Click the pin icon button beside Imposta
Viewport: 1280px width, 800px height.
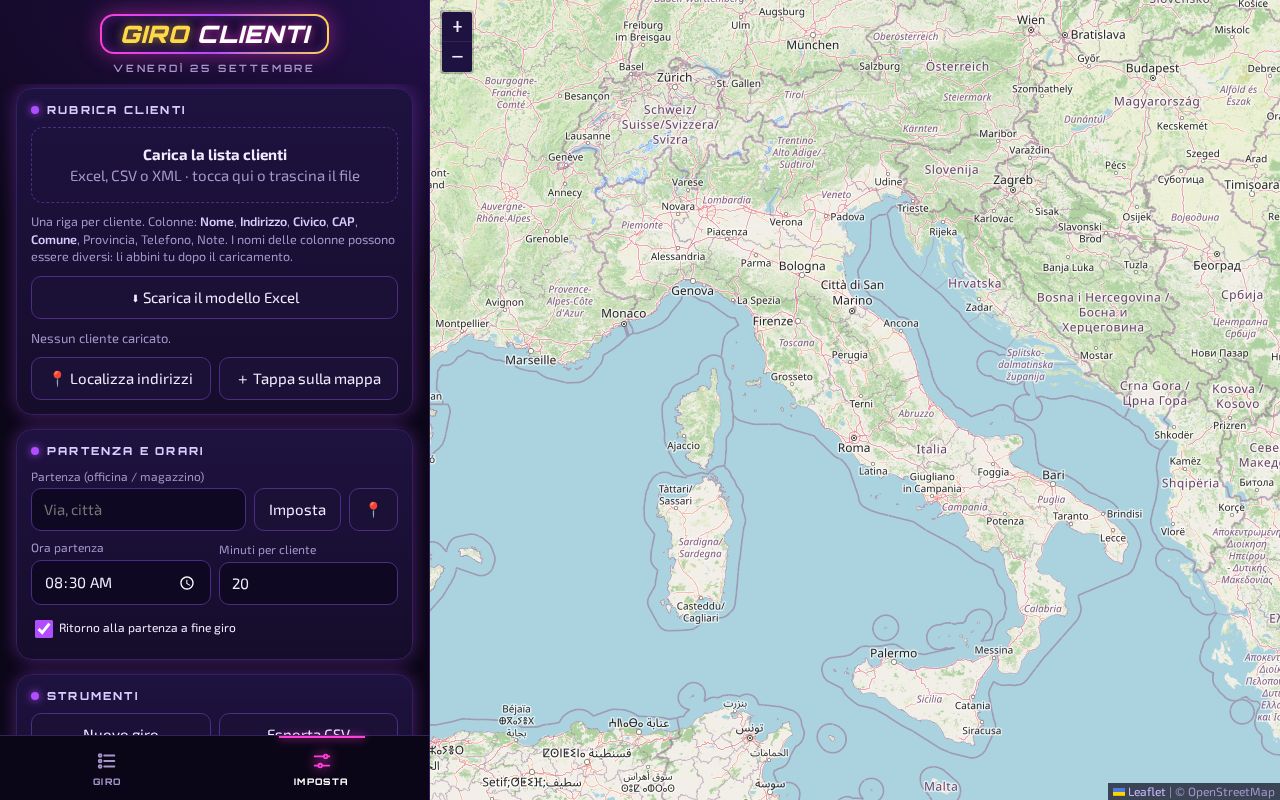pyautogui.click(x=373, y=510)
